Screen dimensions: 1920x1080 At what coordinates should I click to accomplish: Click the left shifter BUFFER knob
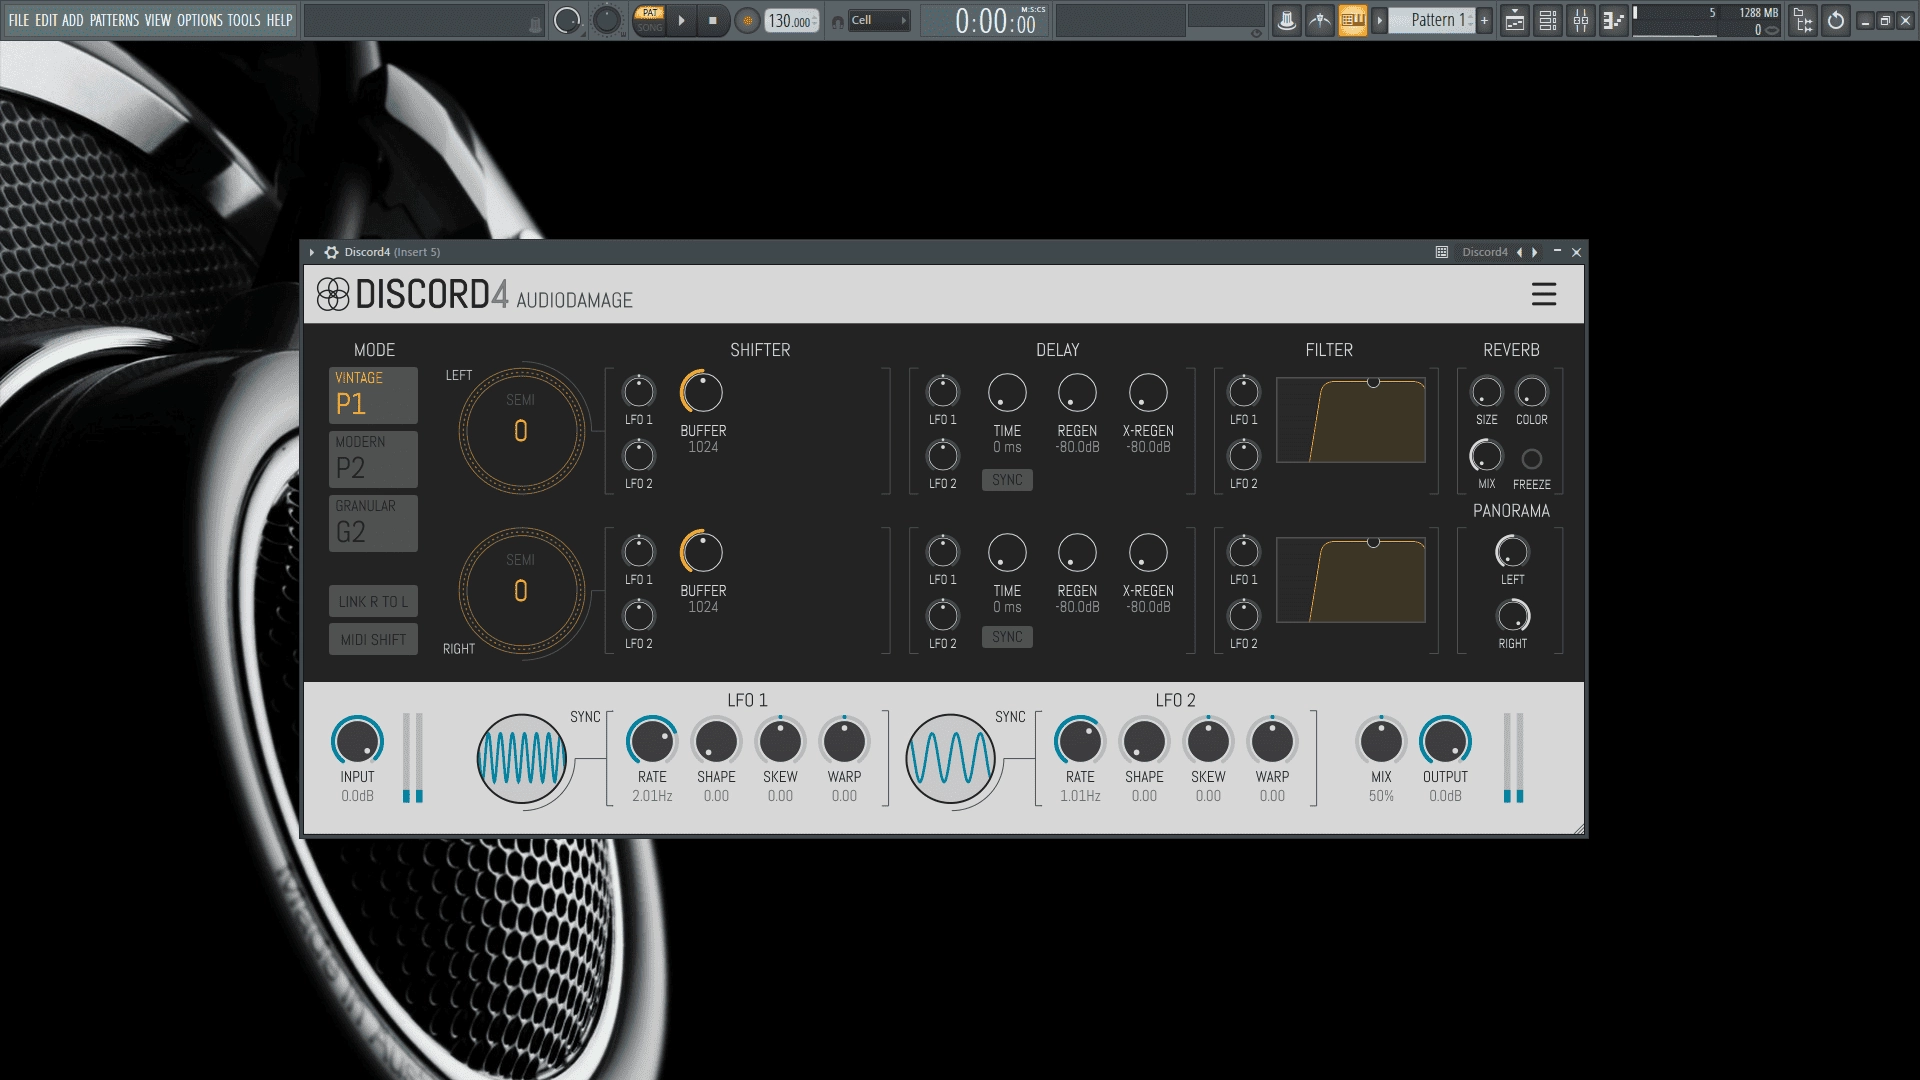coord(703,392)
